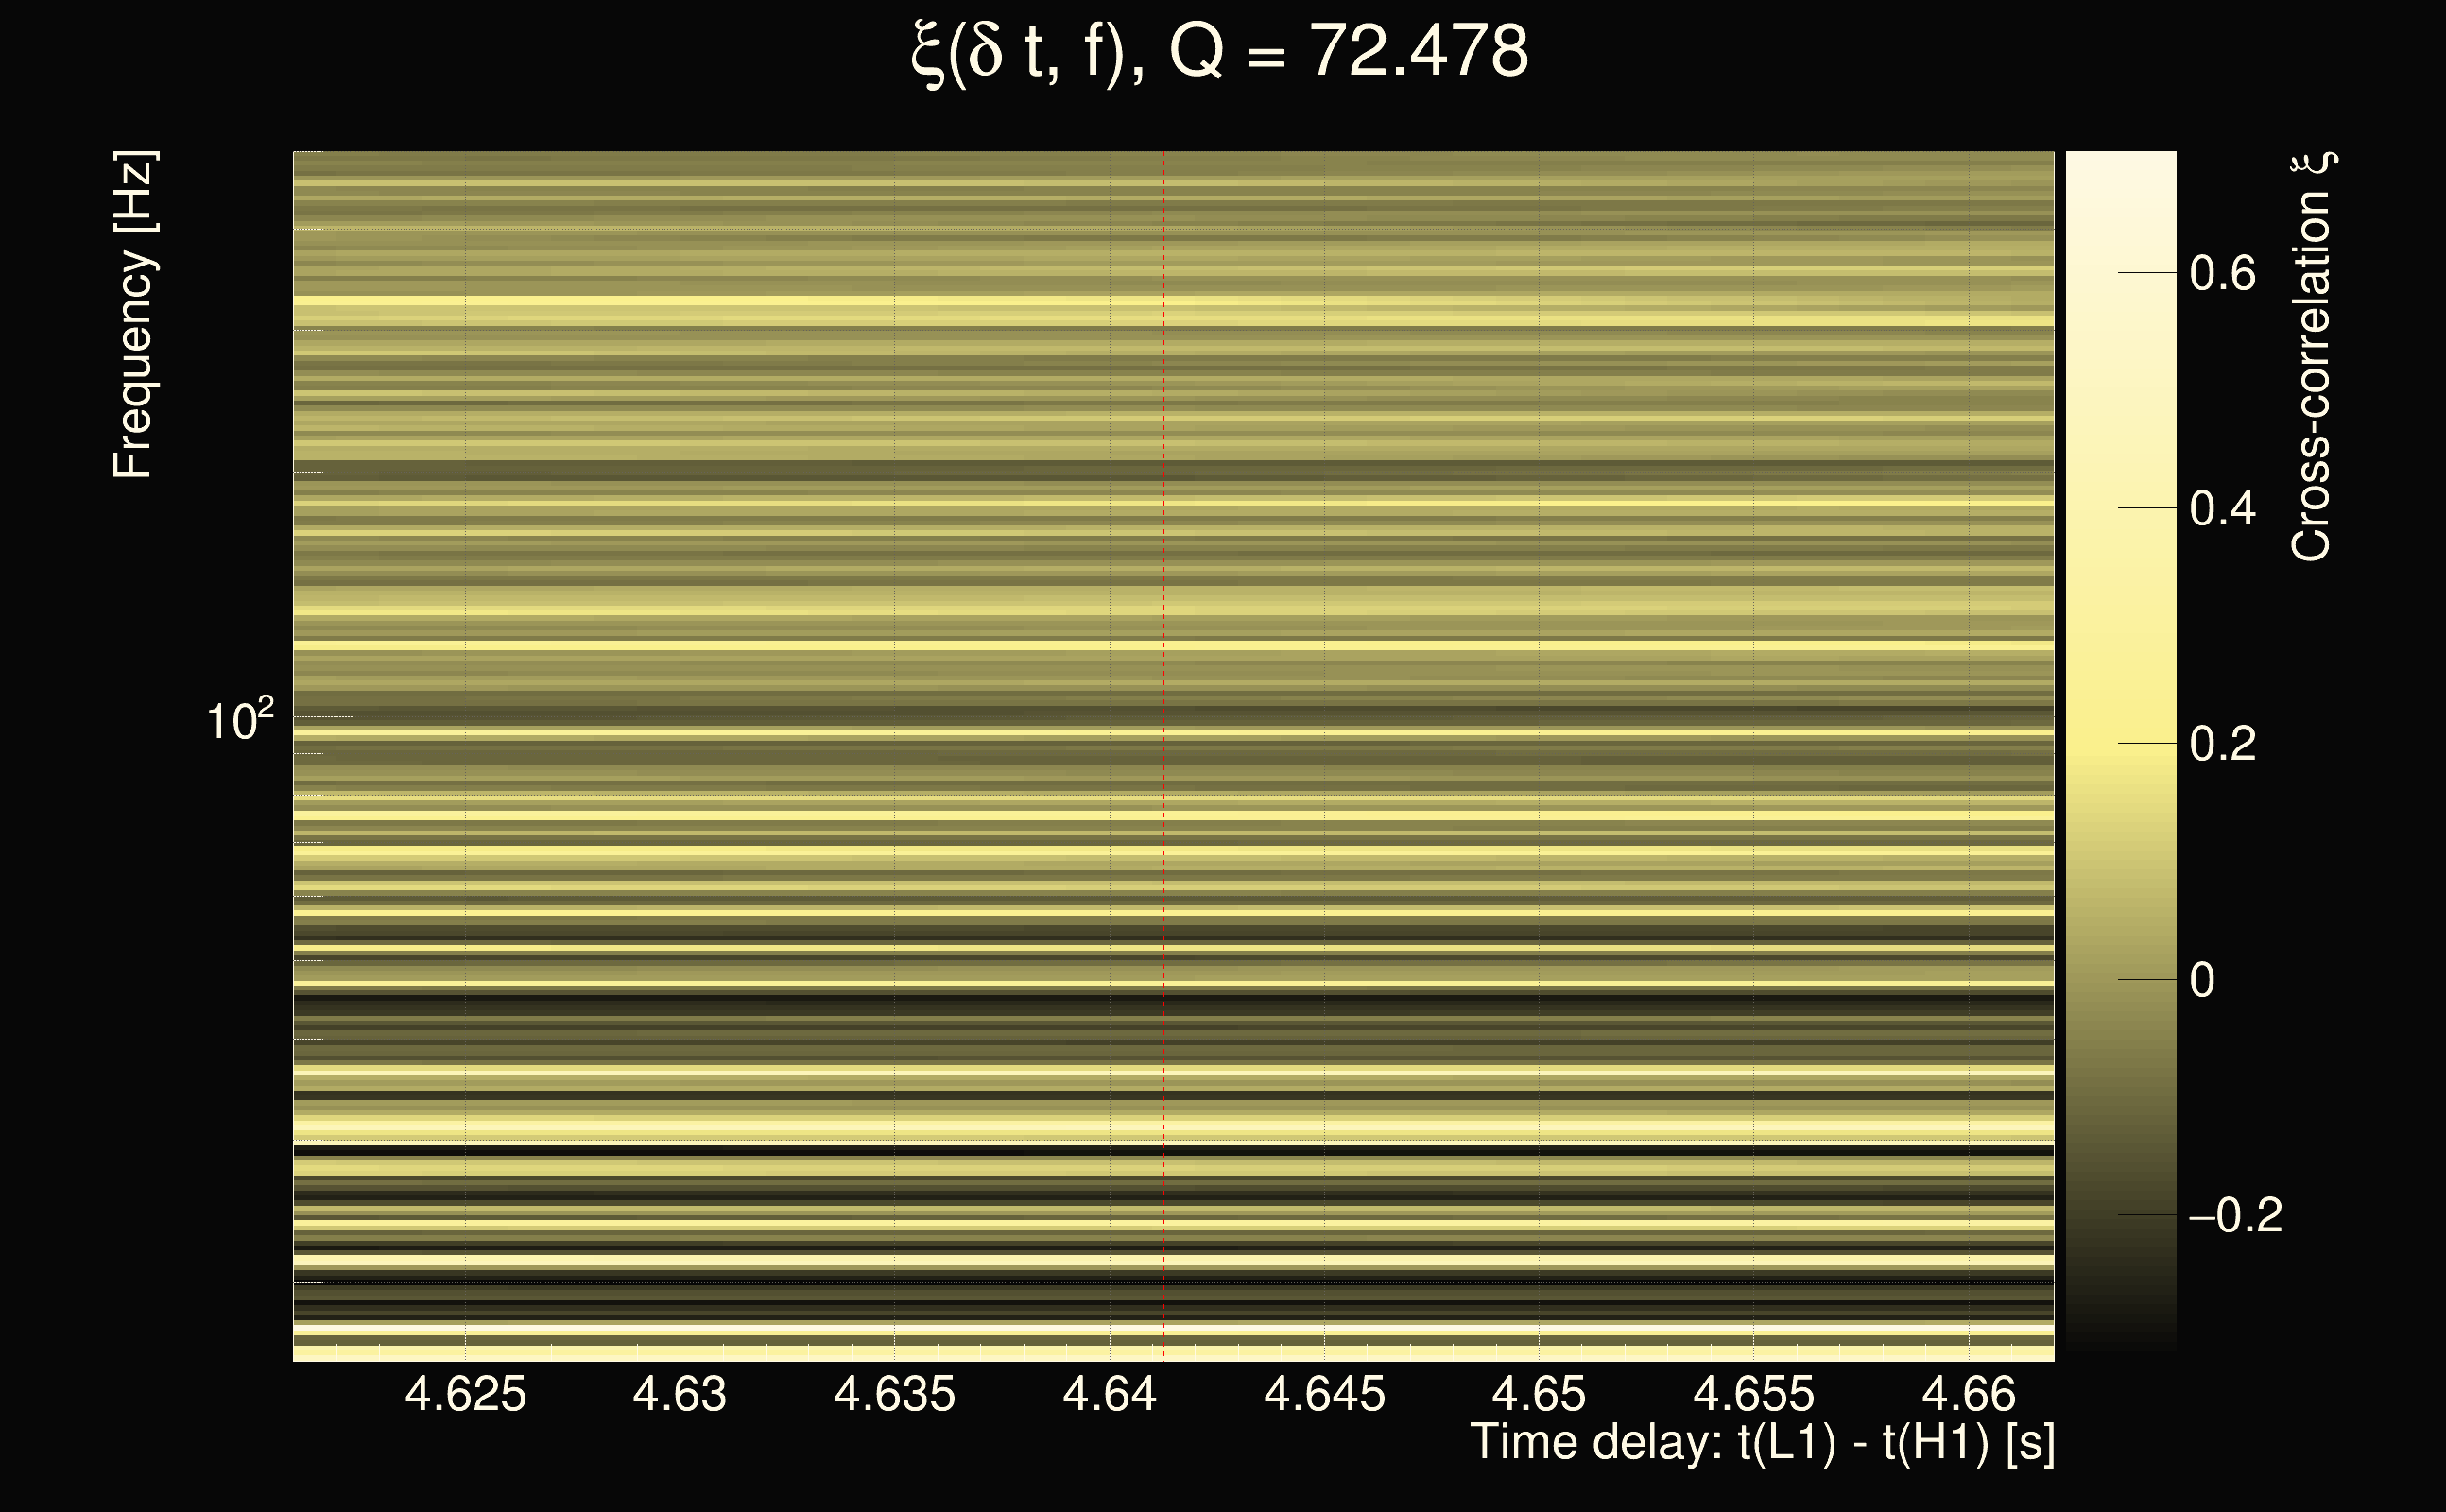Click the 0.2 colorbar tick label
The width and height of the screenshot is (2446, 1512).
coord(2222,744)
